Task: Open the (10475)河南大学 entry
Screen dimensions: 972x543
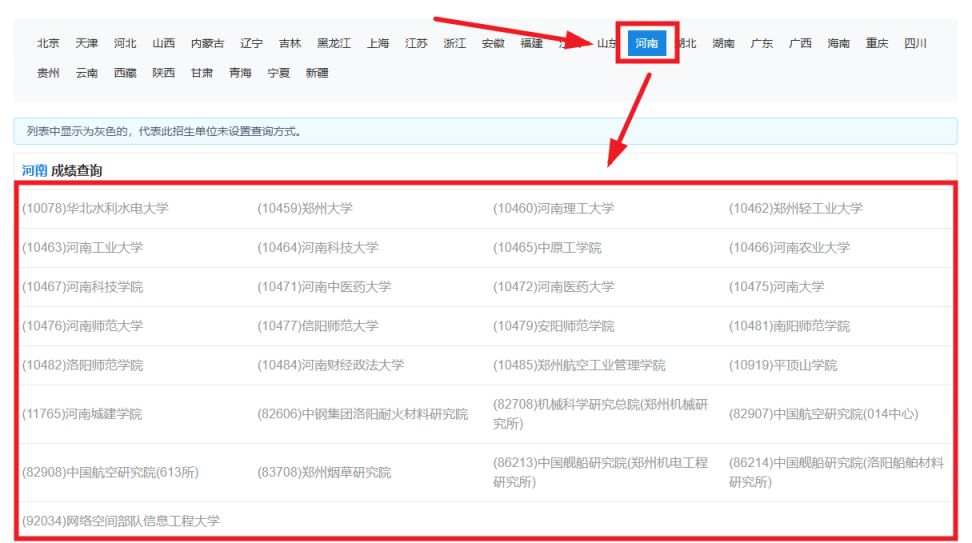Action: coord(777,286)
